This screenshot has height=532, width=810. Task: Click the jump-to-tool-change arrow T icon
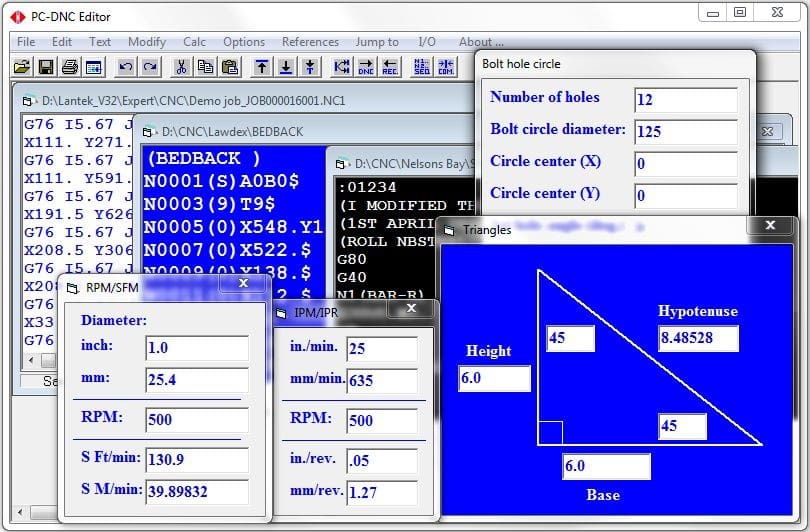click(310, 67)
